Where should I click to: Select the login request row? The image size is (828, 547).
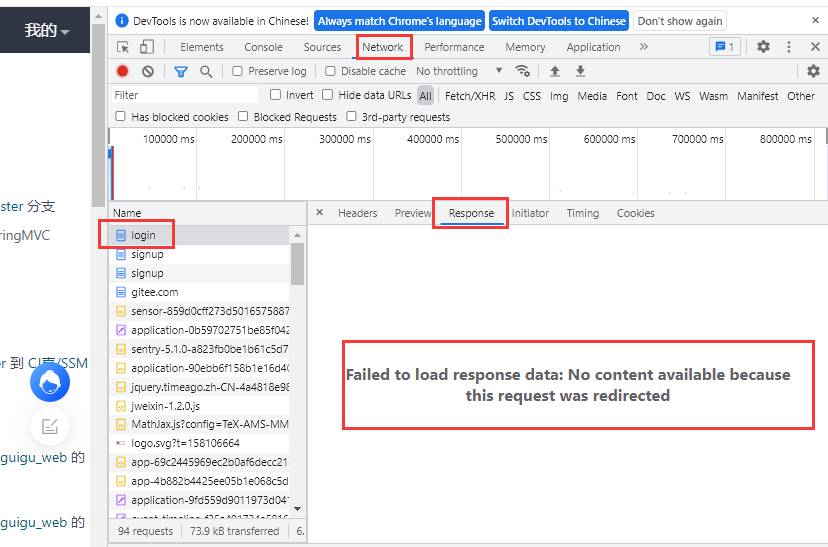pyautogui.click(x=200, y=235)
